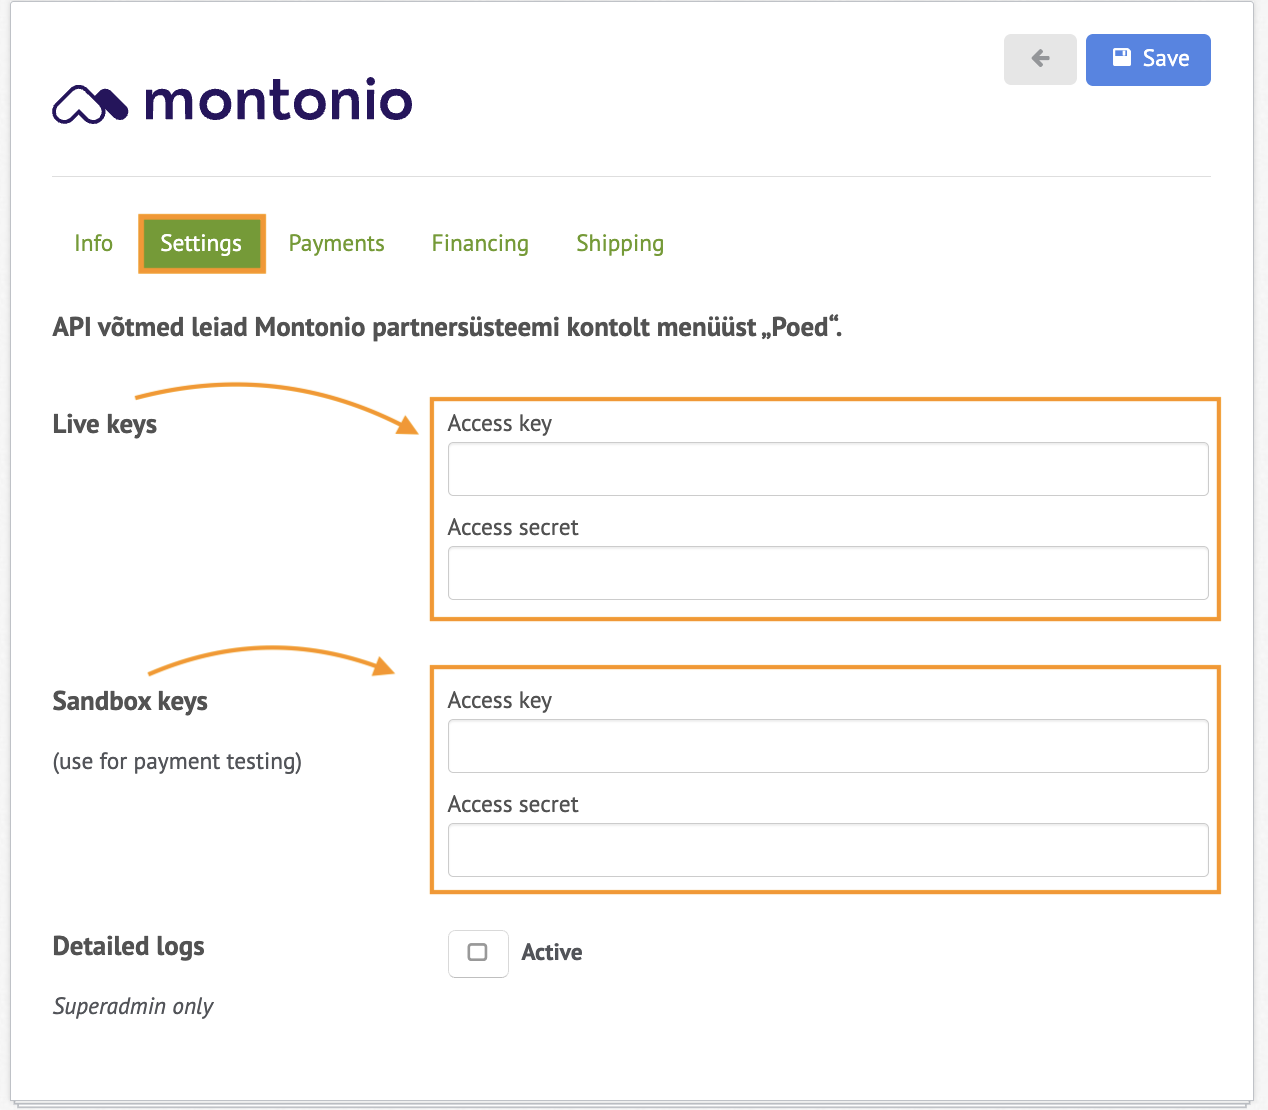Click the 'Superadmin only' note
This screenshot has height=1110, width=1268.
(x=133, y=1006)
